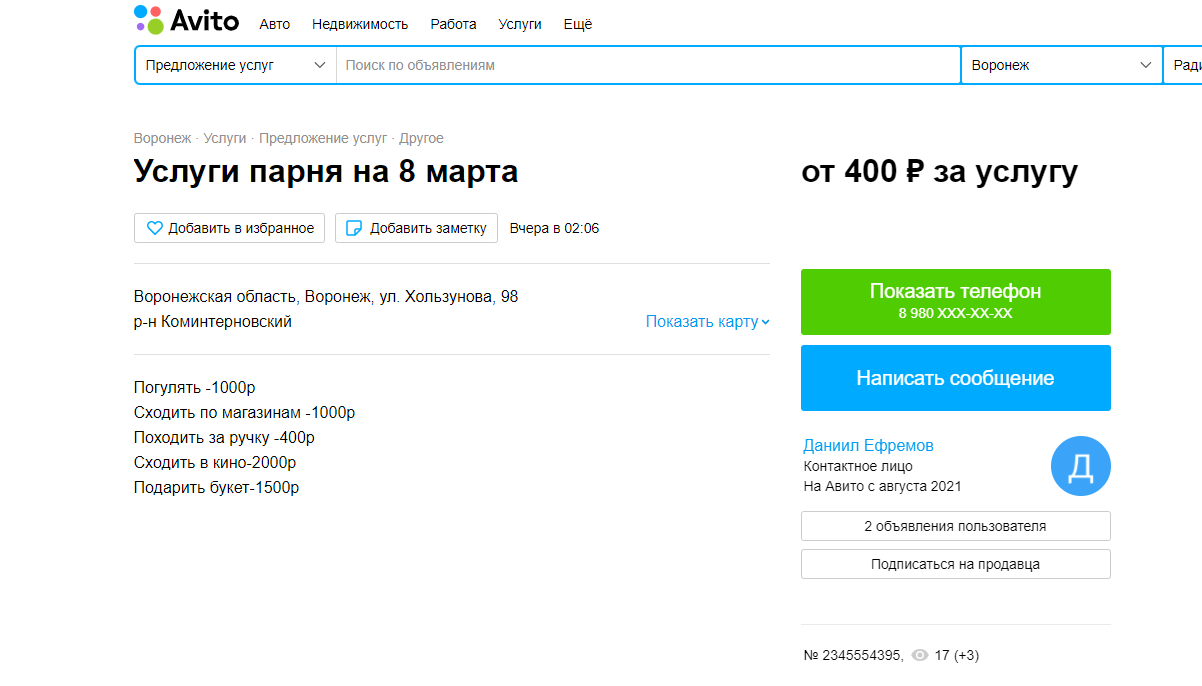Open the Воронеж city dropdown

coord(1060,65)
